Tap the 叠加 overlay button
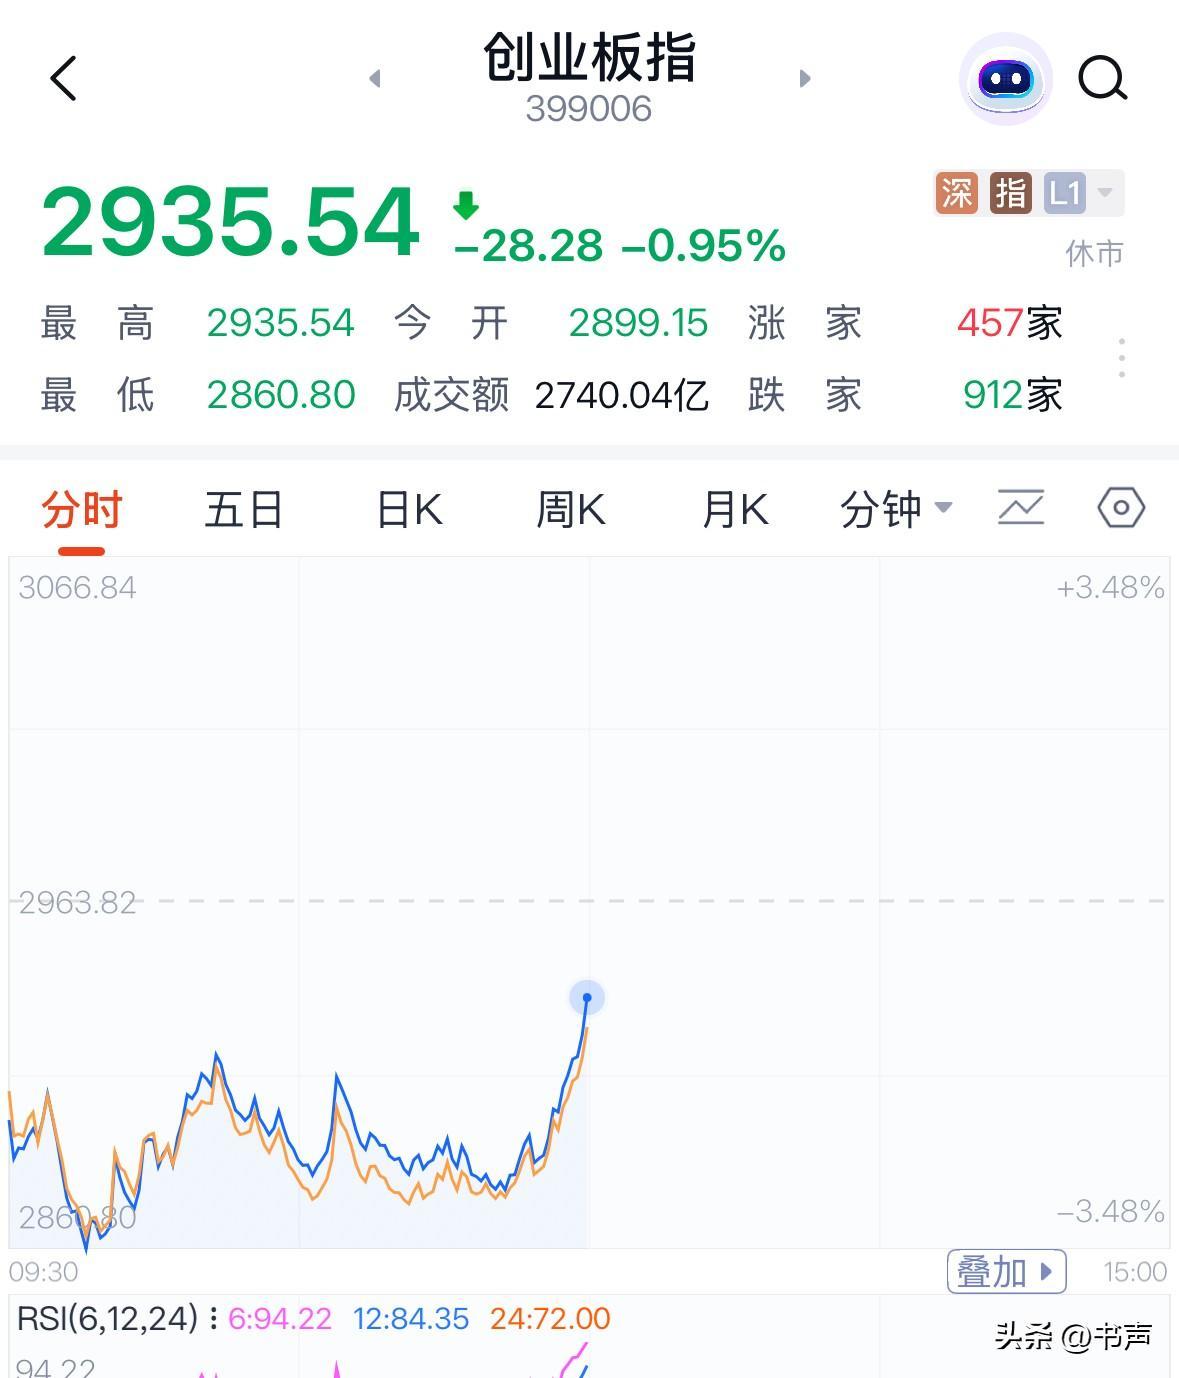Image resolution: width=1179 pixels, height=1378 pixels. (1006, 1272)
